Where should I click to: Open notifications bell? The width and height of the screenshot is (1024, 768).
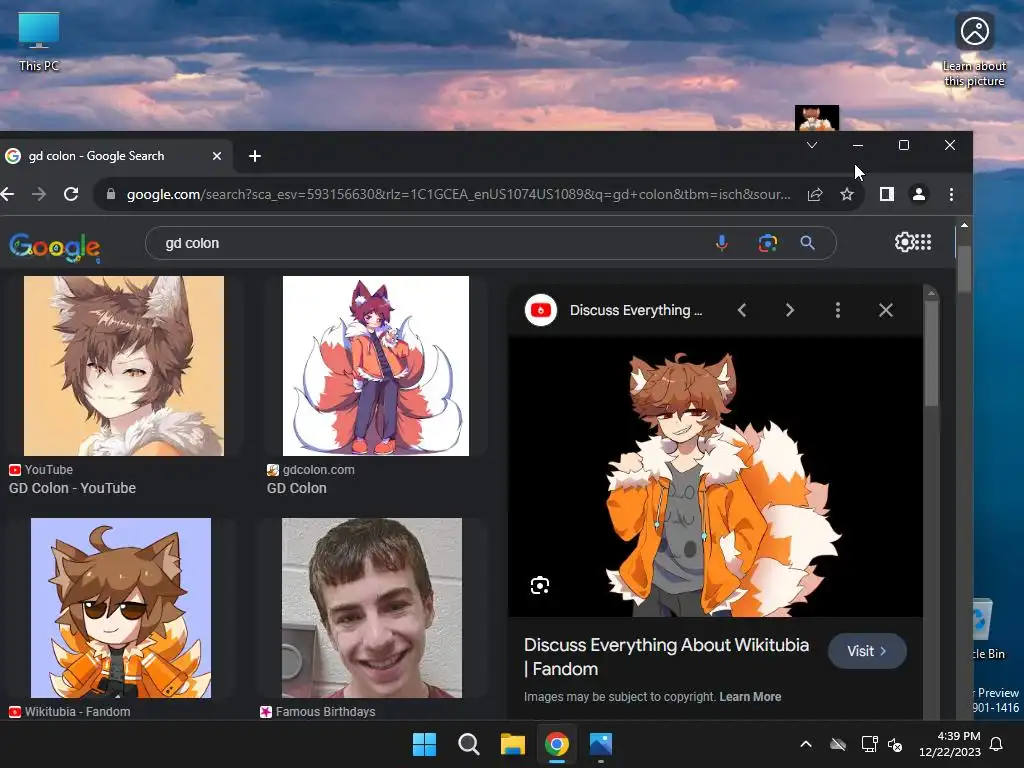coord(997,744)
